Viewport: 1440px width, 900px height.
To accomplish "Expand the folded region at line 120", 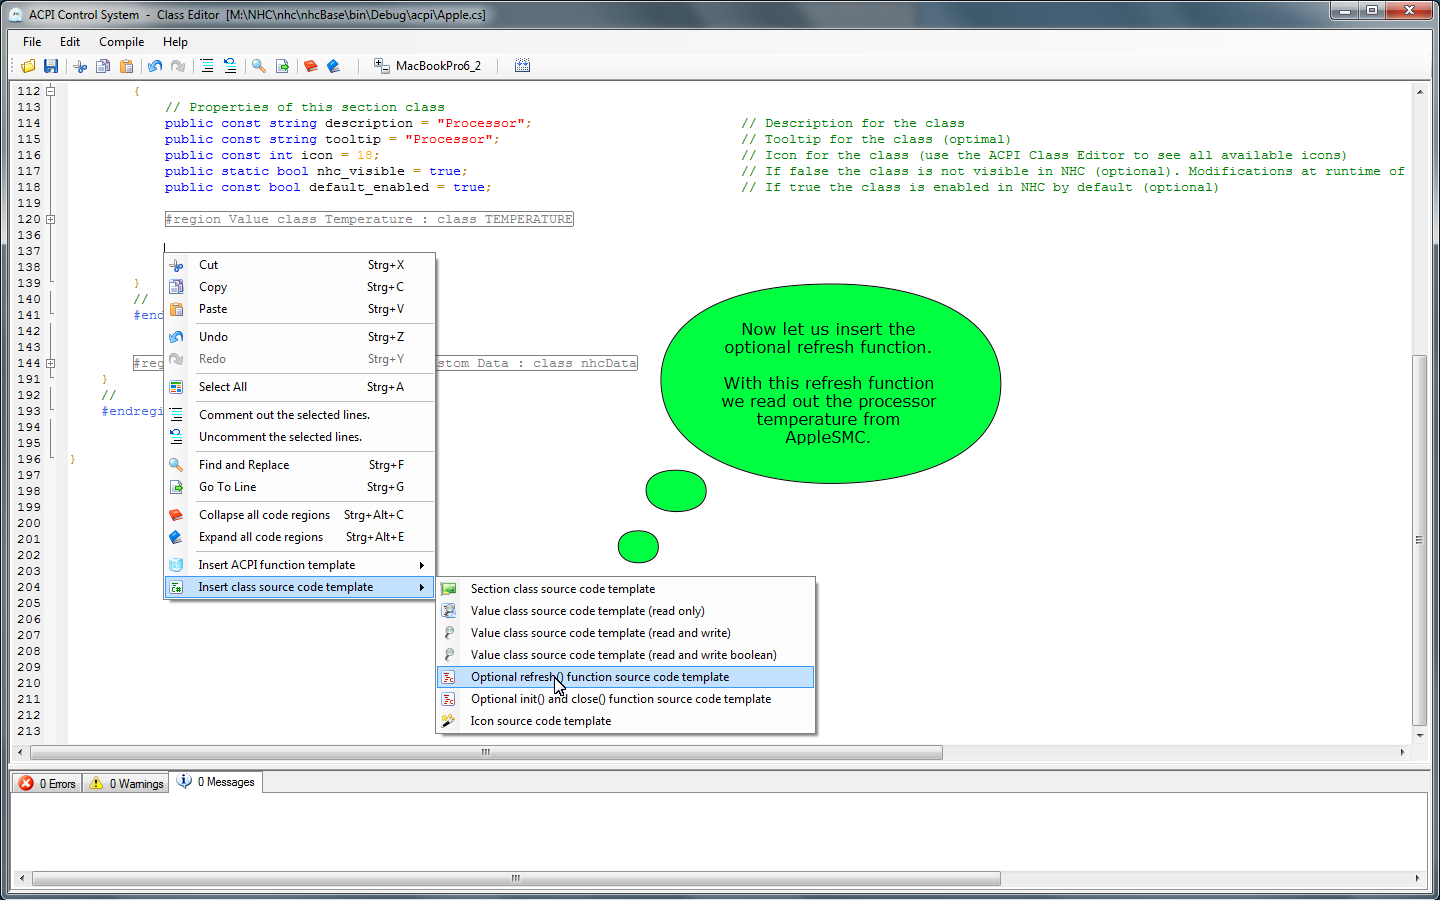I will 50,219.
